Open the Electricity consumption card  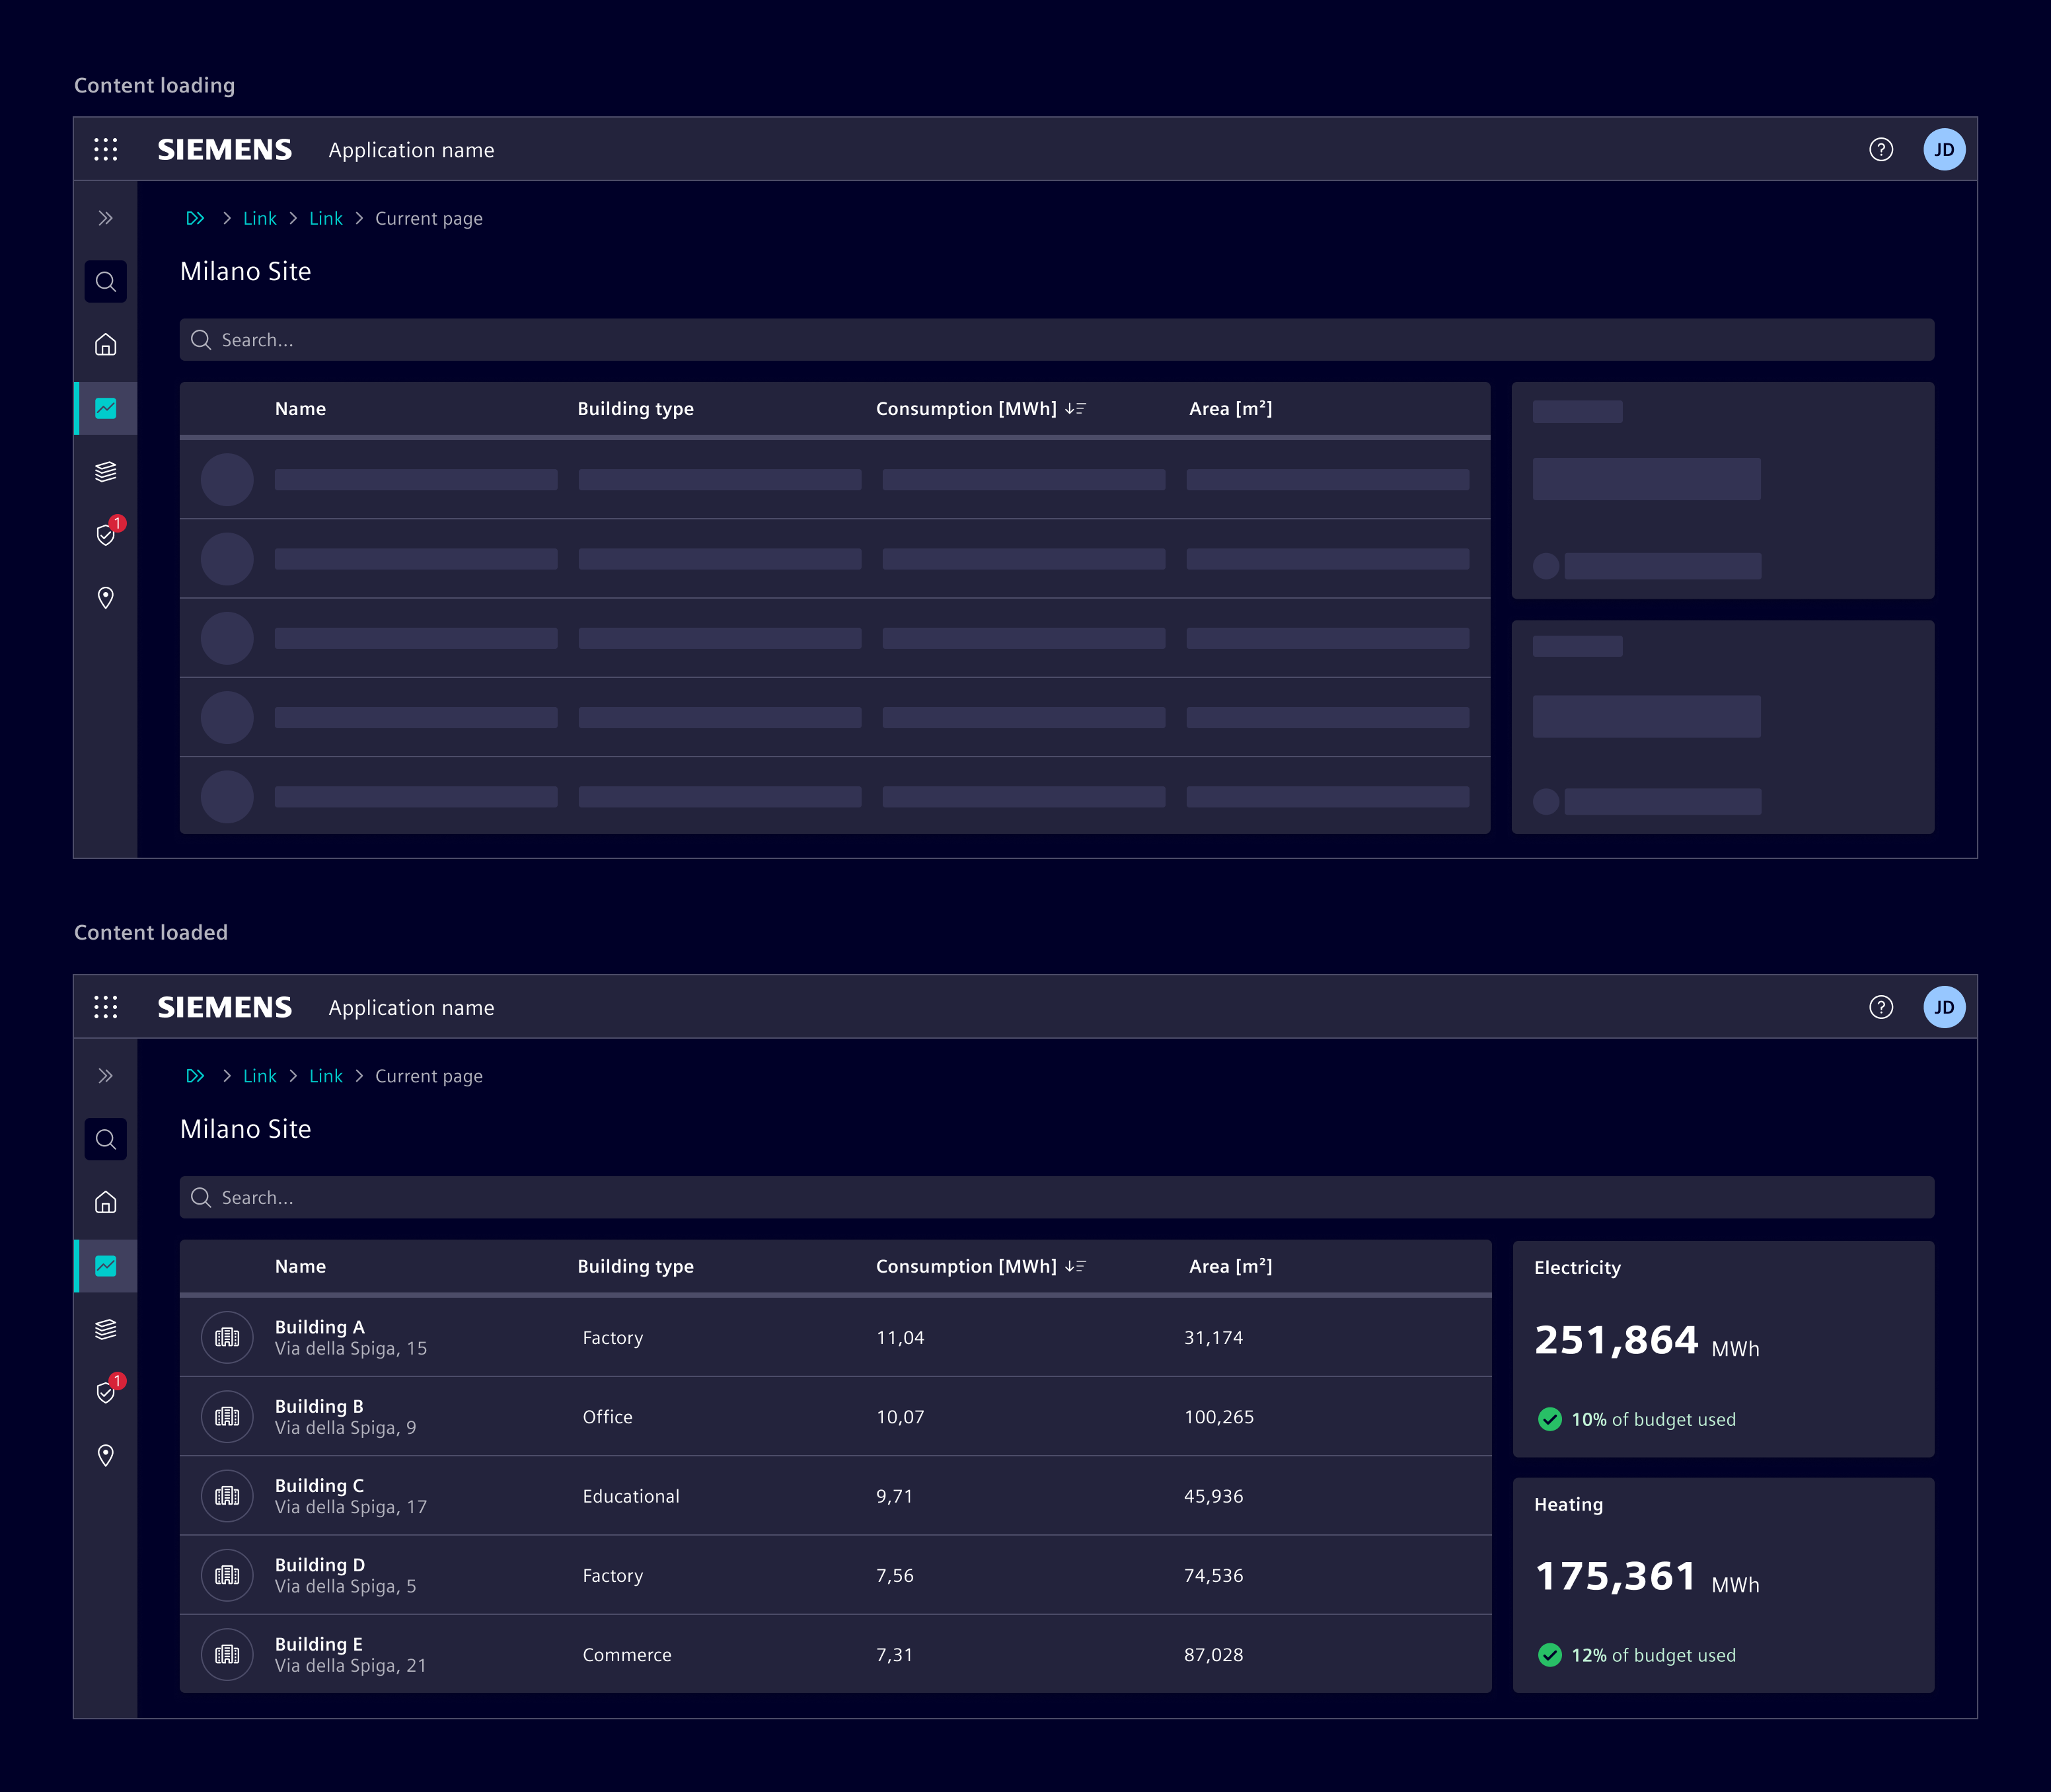(1722, 1347)
